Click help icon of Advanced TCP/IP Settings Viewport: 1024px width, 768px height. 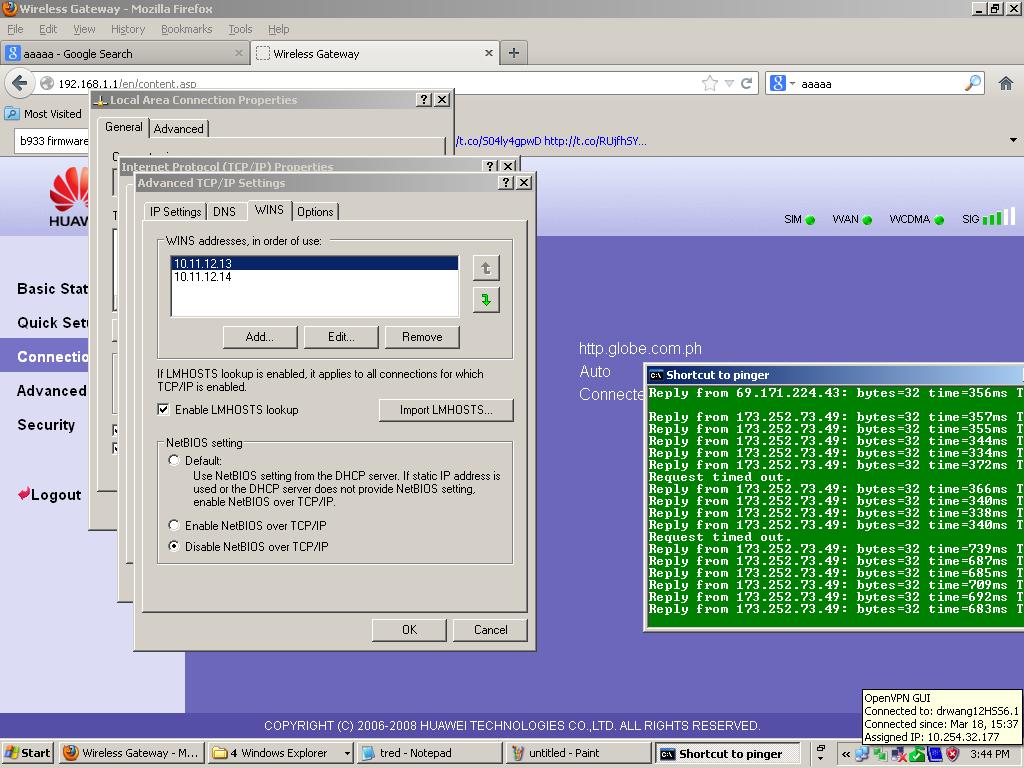pyautogui.click(x=505, y=183)
